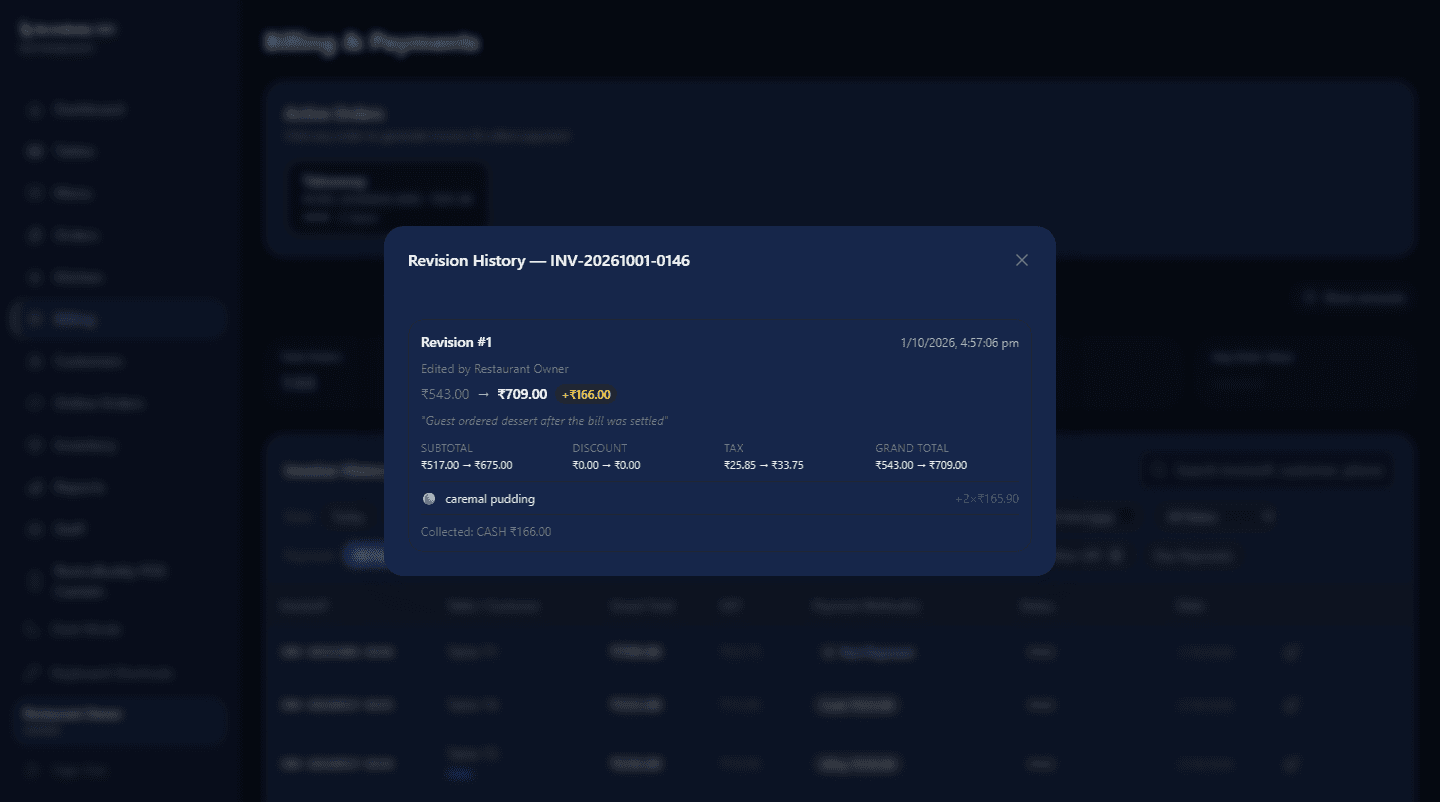This screenshot has height=802, width=1440.
Task: Click the revision timestamp '1/10/2026, 4:57:06 pm'
Action: 960,343
